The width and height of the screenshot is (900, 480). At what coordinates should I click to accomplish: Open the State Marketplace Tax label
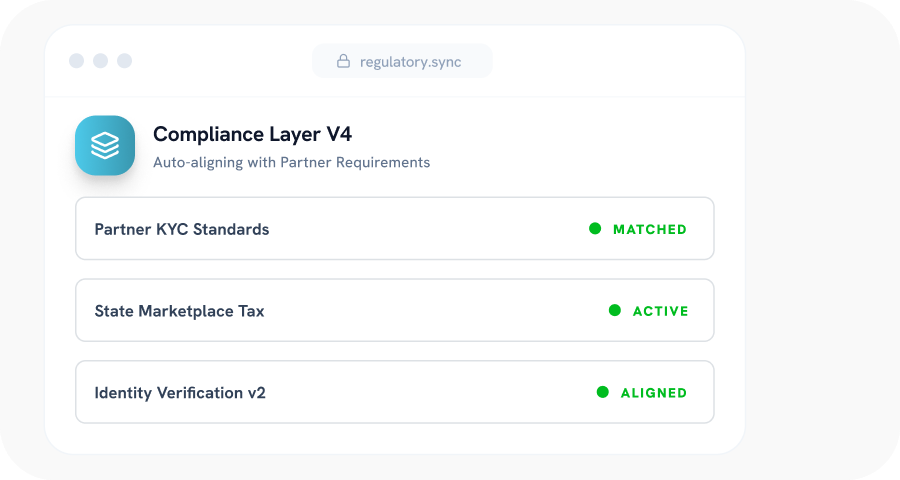179,311
